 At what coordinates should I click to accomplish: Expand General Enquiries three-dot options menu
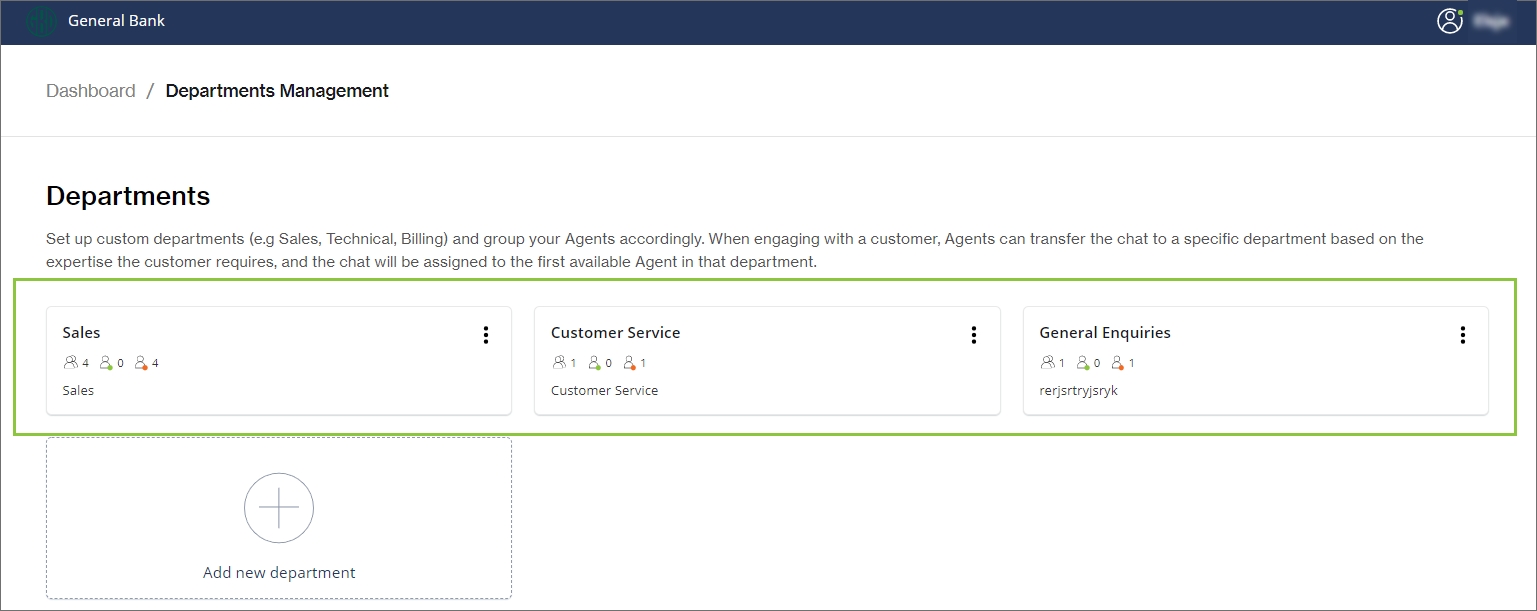tap(1462, 335)
